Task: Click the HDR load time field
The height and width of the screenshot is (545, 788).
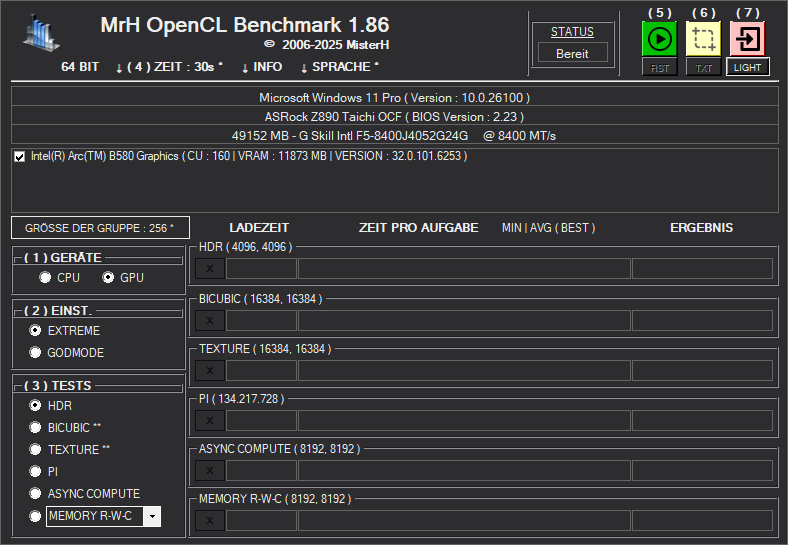Action: pos(261,268)
